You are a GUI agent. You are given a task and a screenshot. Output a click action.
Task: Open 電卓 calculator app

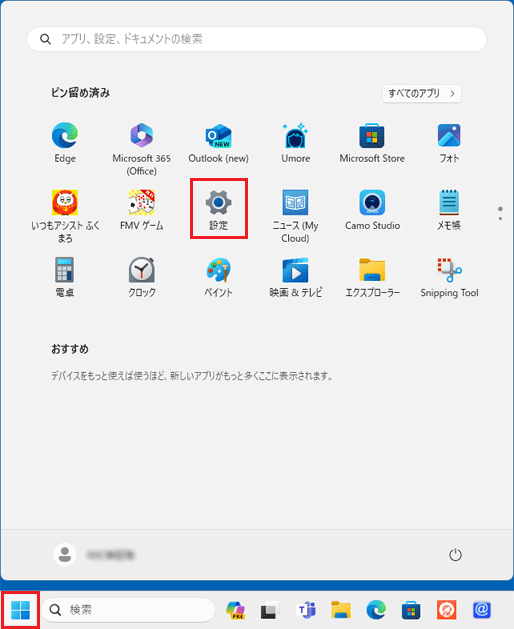coord(65,277)
